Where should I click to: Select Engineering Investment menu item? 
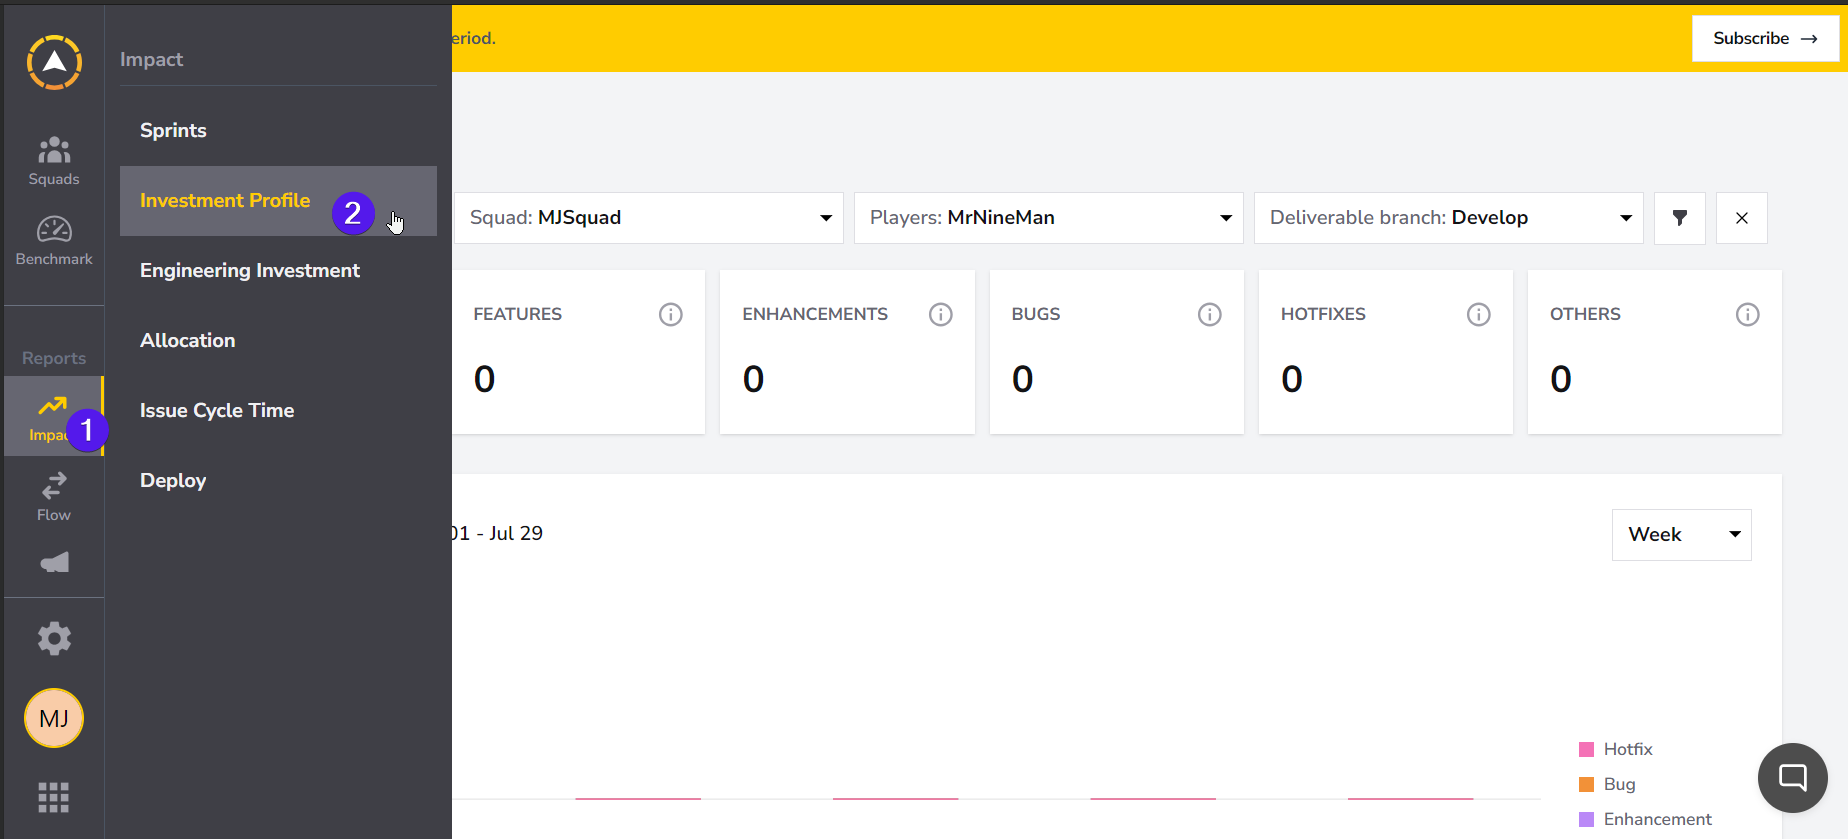tap(278, 271)
